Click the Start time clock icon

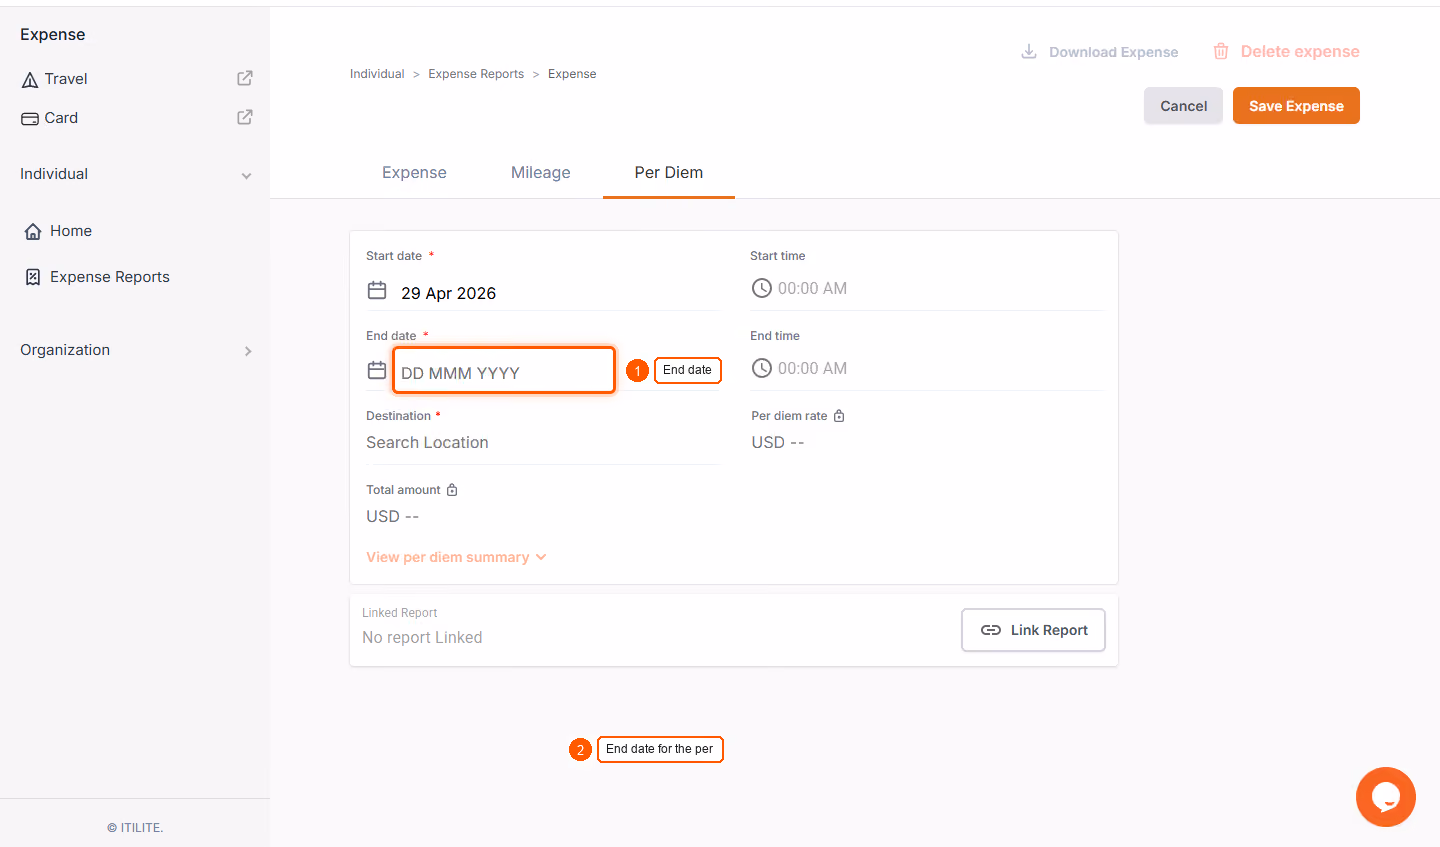[762, 288]
